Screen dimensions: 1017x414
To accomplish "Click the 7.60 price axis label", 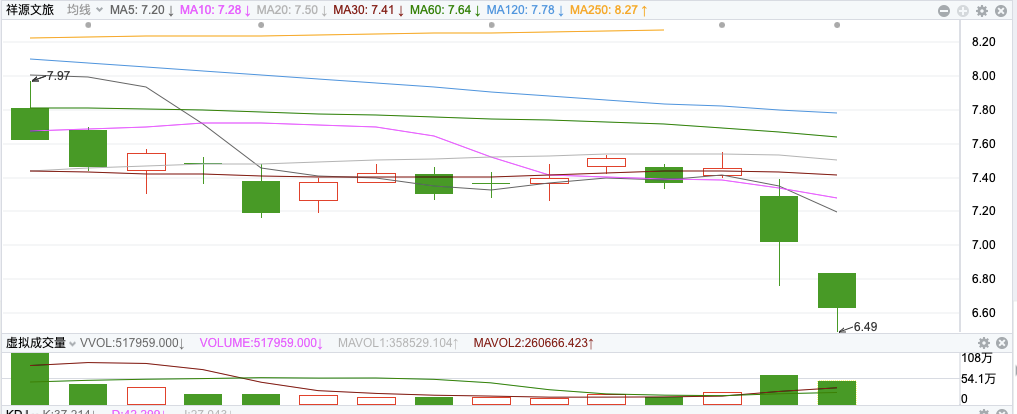I will (x=984, y=143).
